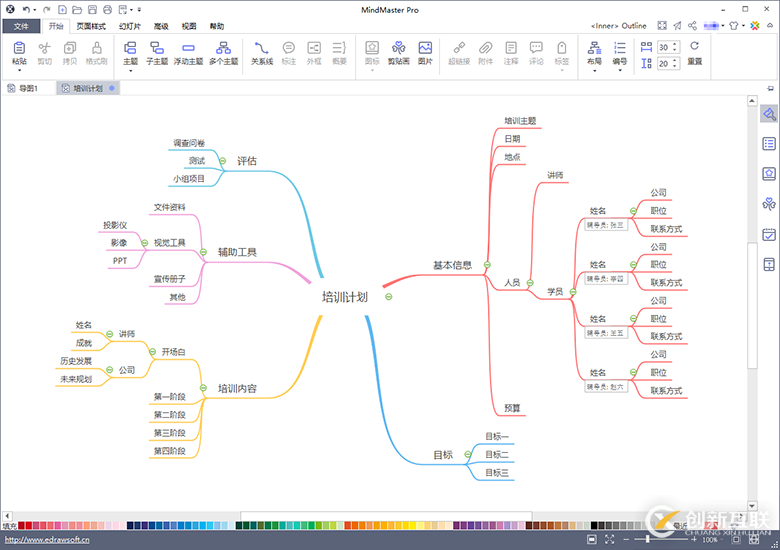Collapse the 评估 branch toggle
Image resolution: width=780 pixels, height=550 pixels.
(x=223, y=161)
